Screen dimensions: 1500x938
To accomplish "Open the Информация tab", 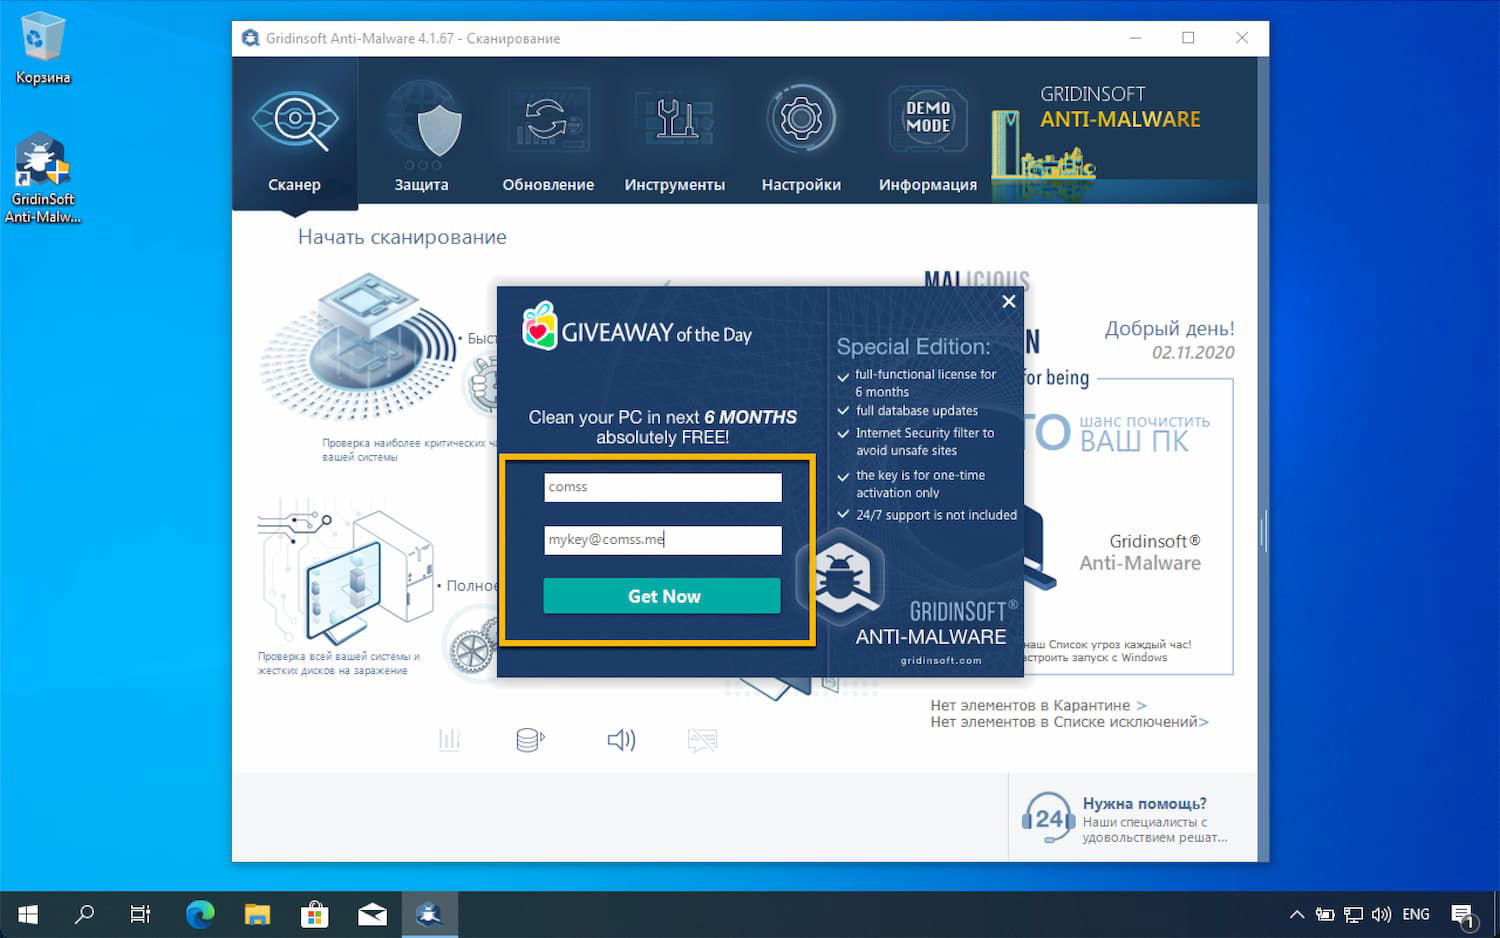I will coord(927,184).
